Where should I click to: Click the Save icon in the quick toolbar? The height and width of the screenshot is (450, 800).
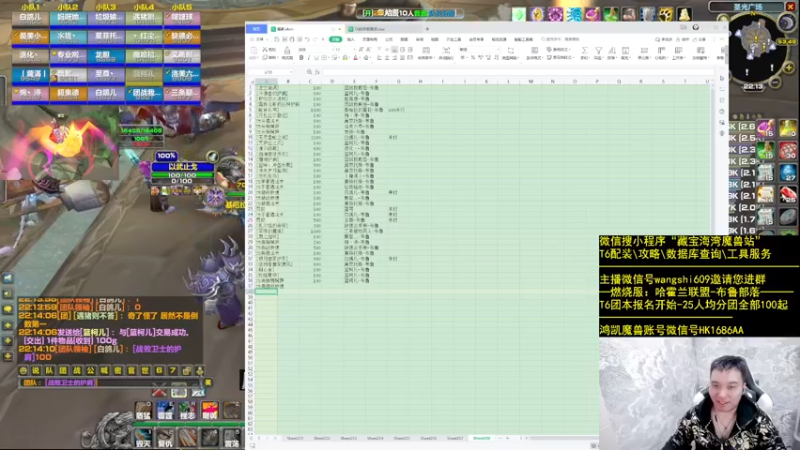(x=277, y=39)
